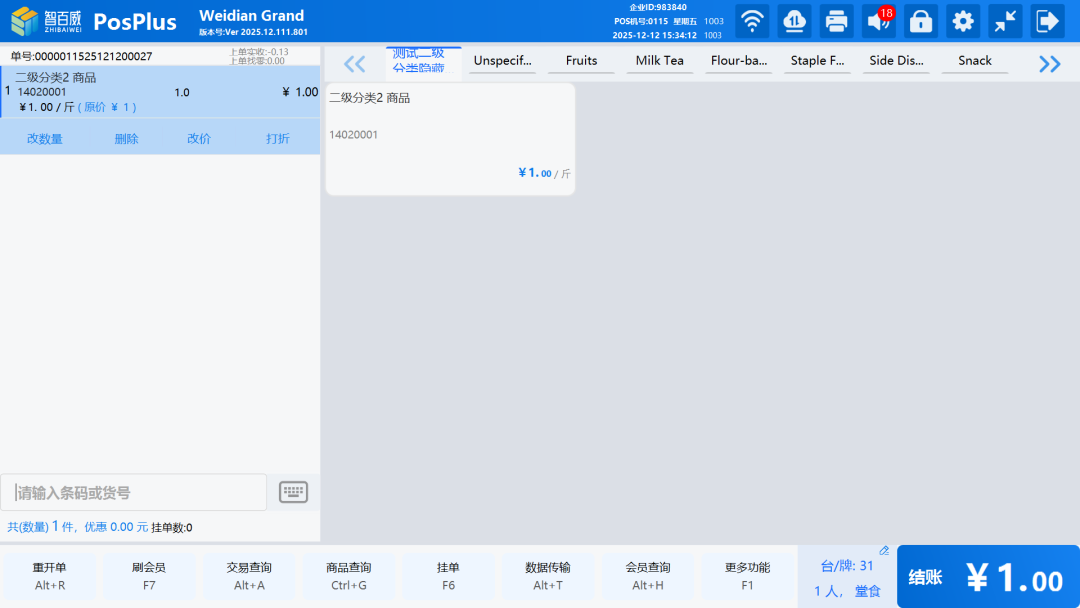Click 删除 to remove cart item
The width and height of the screenshot is (1080, 608).
click(126, 139)
